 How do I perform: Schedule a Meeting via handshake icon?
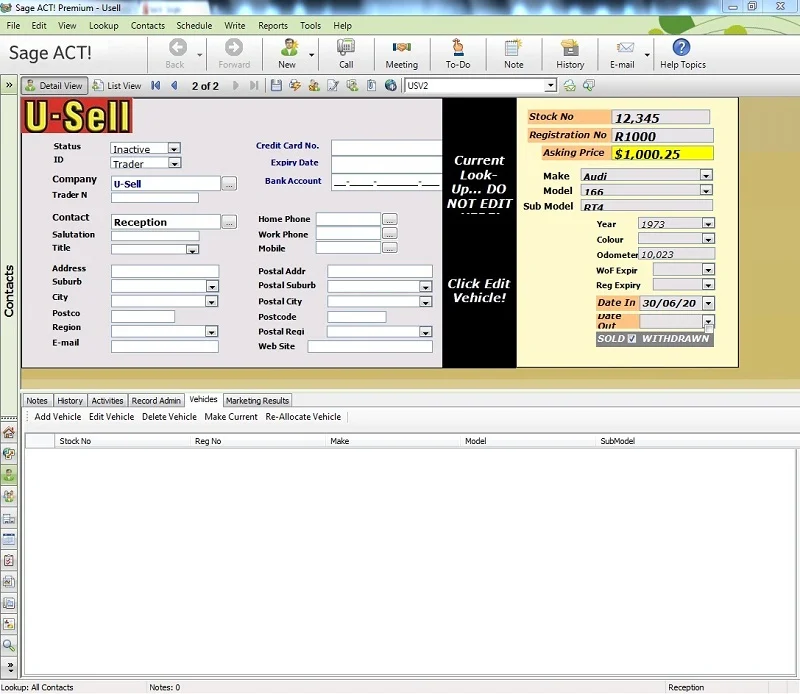coord(402,47)
